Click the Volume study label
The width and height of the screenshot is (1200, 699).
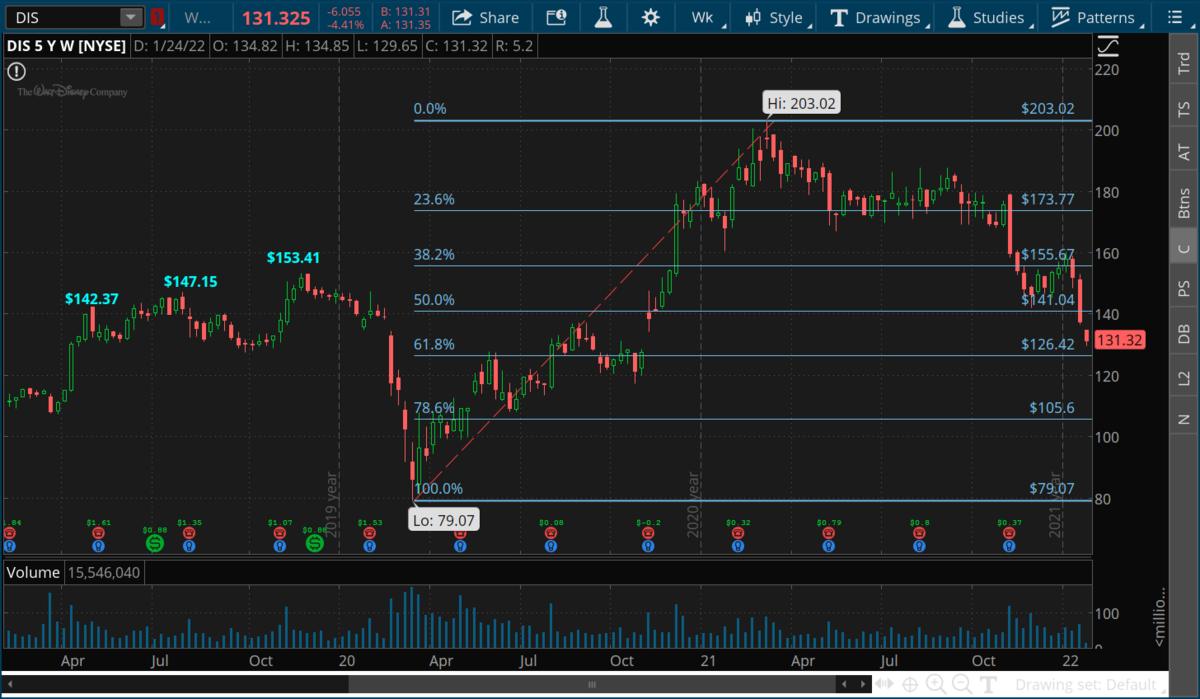click(34, 573)
